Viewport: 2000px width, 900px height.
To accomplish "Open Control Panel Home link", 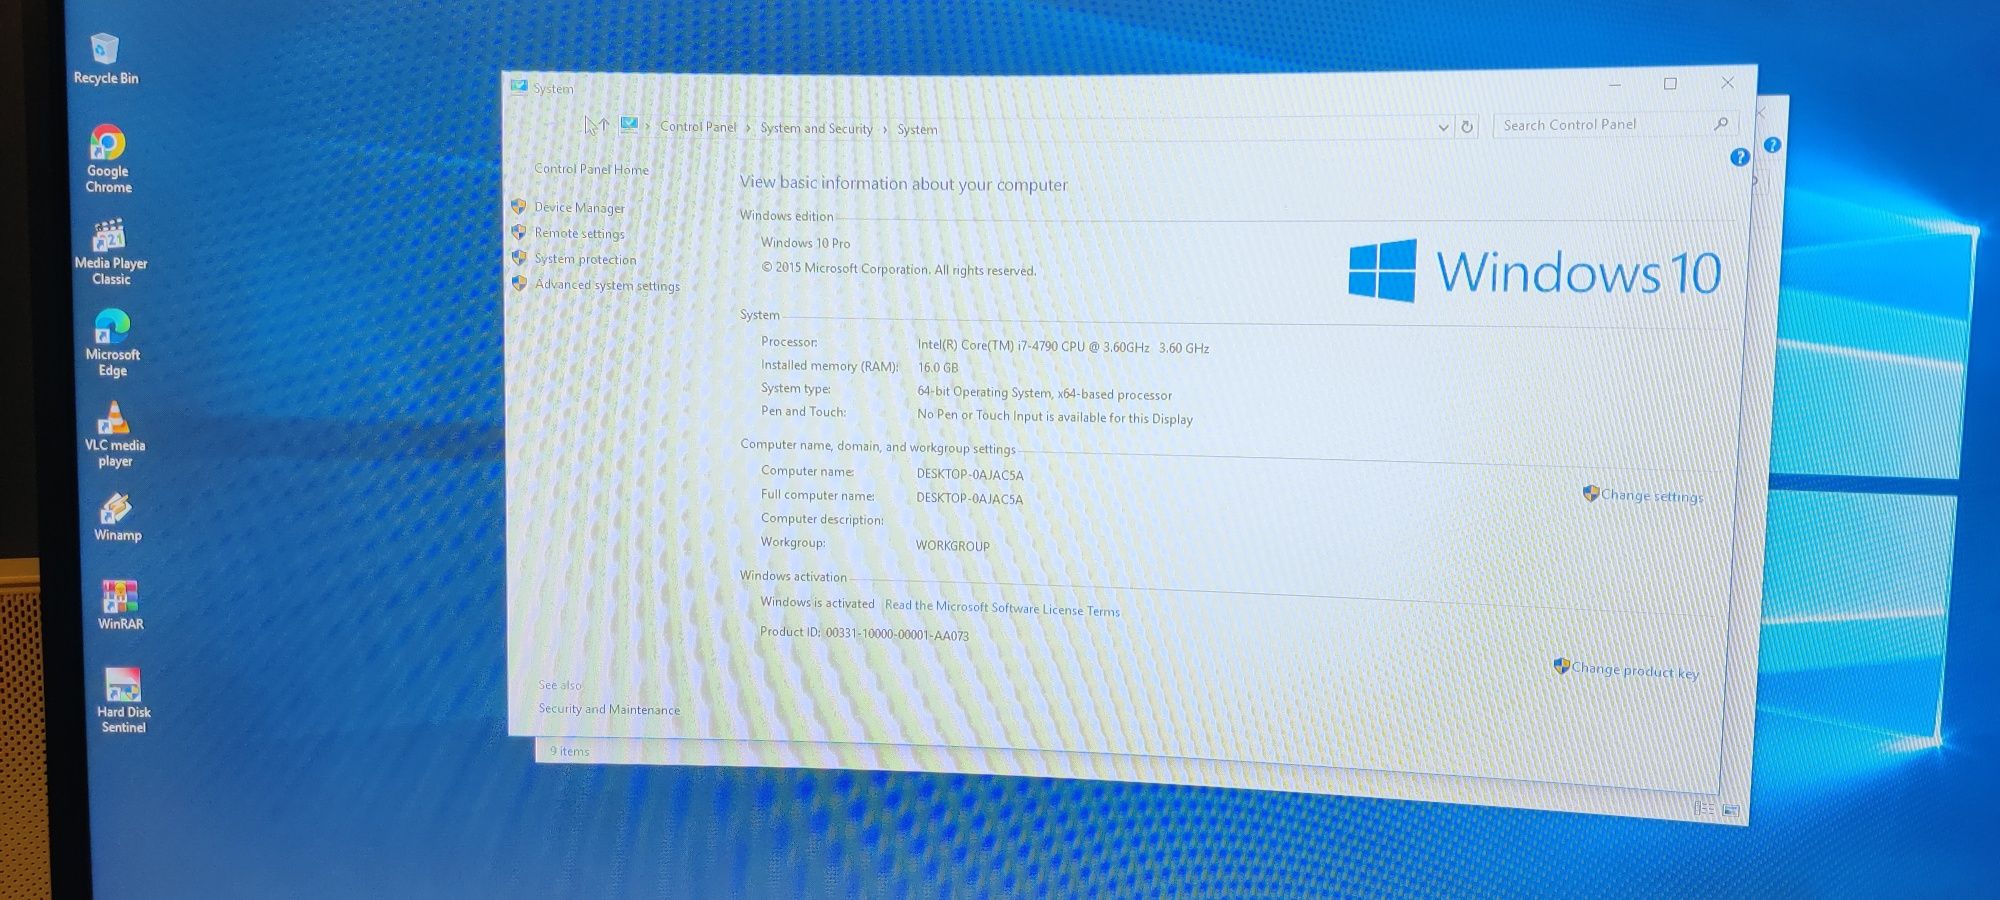I will click(591, 169).
